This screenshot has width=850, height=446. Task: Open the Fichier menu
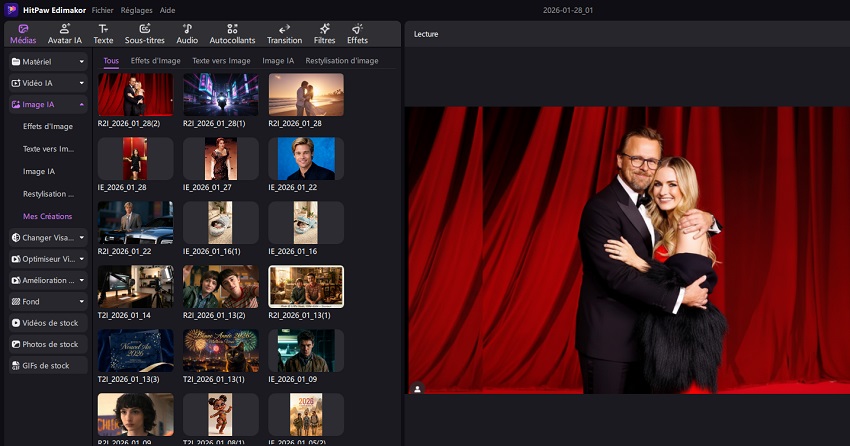tap(102, 10)
